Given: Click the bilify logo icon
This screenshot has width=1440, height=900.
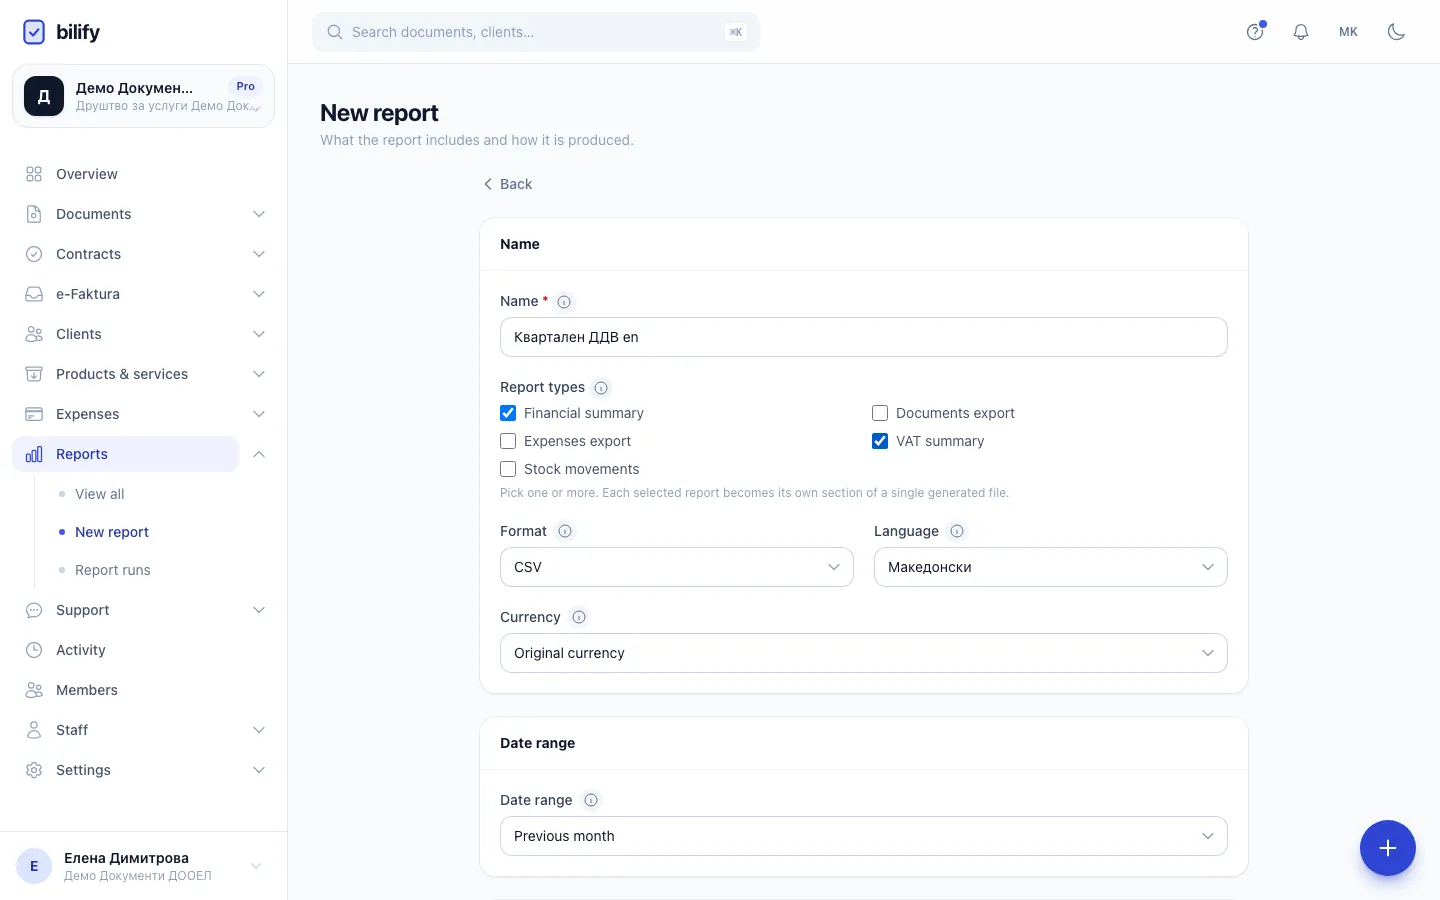Looking at the screenshot, I should [x=34, y=32].
